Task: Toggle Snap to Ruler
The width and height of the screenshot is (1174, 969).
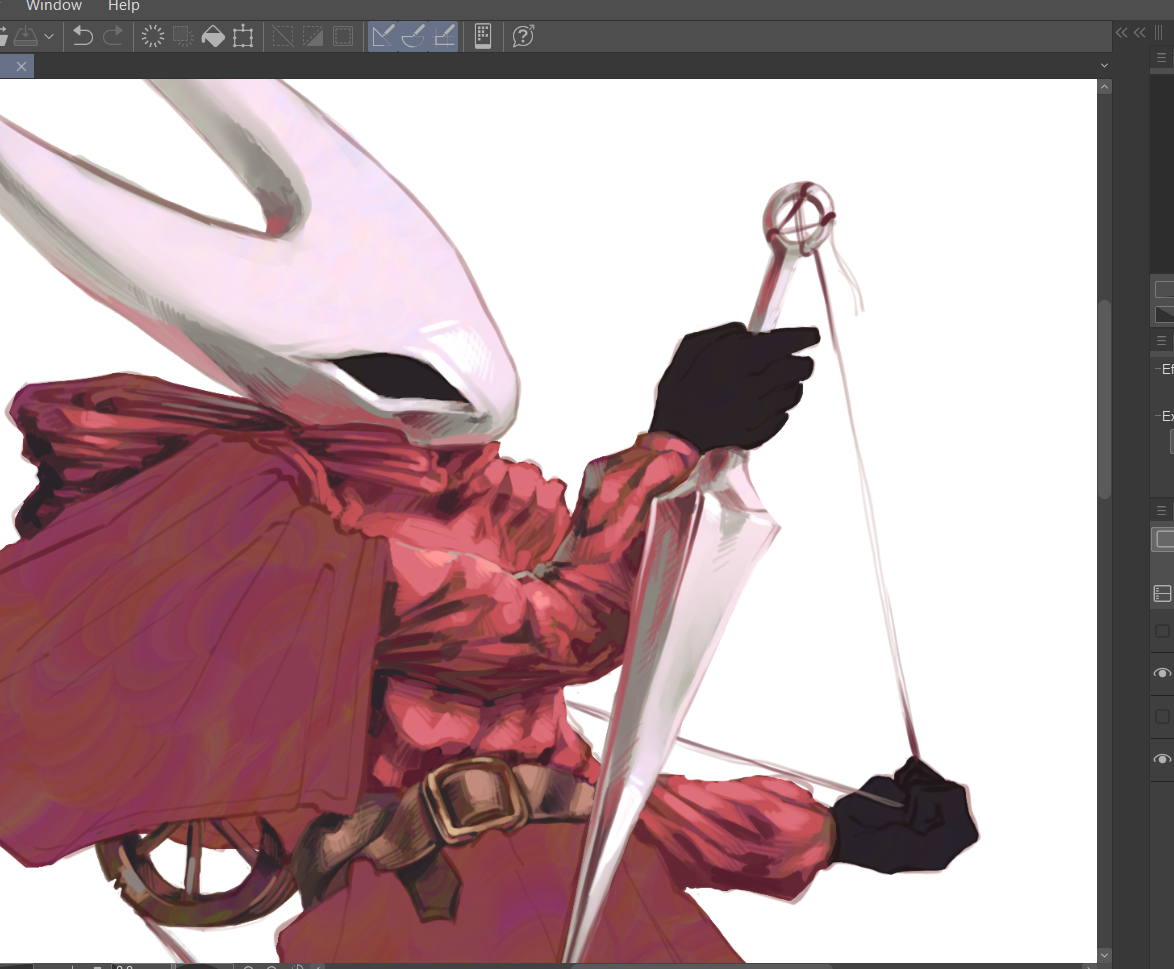Action: 382,37
